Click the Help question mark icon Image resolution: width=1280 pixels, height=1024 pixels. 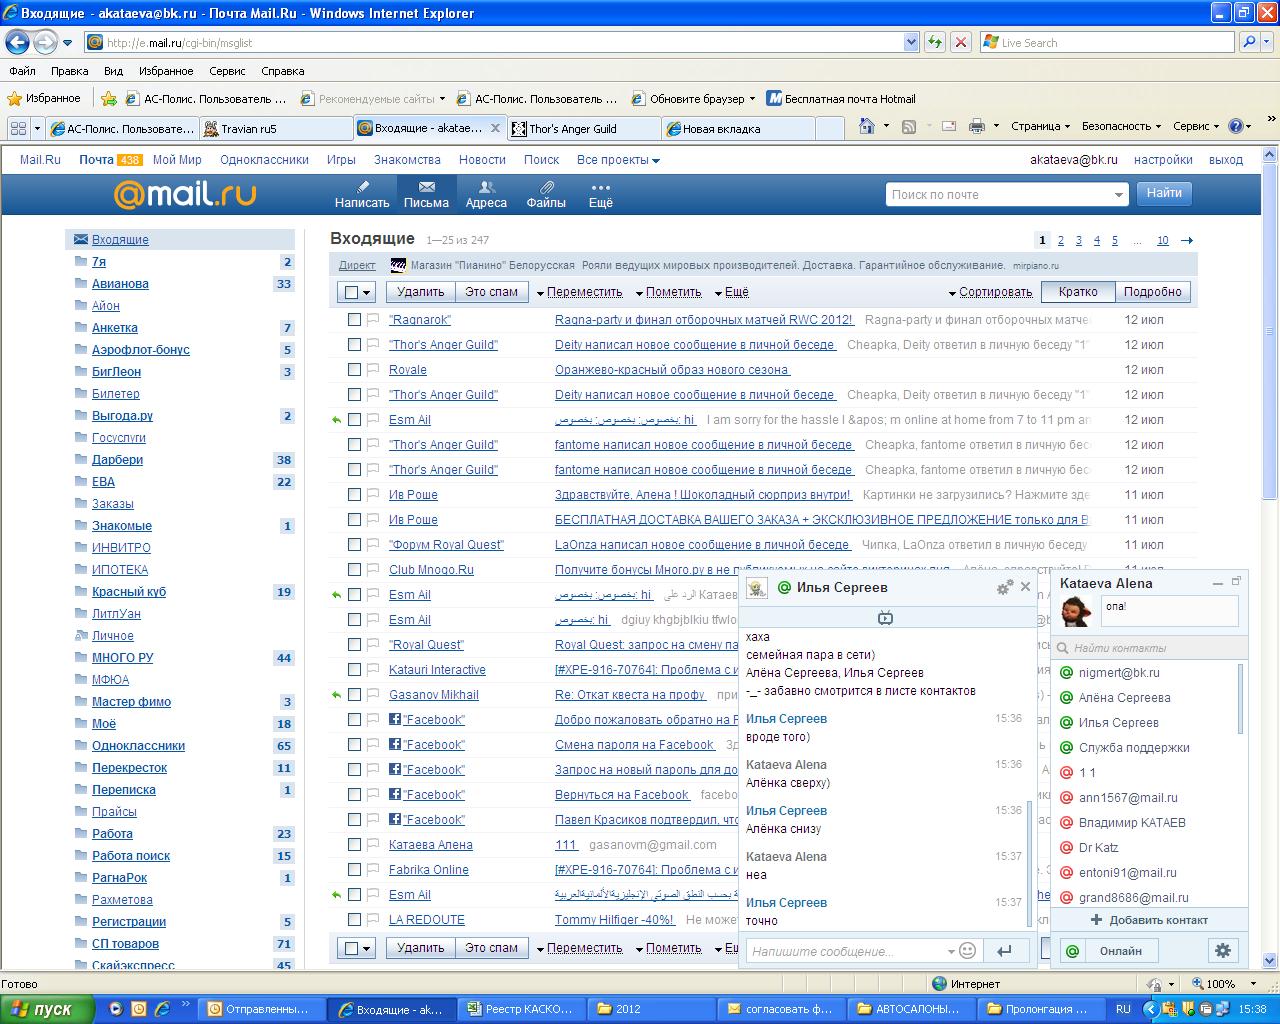[1236, 126]
